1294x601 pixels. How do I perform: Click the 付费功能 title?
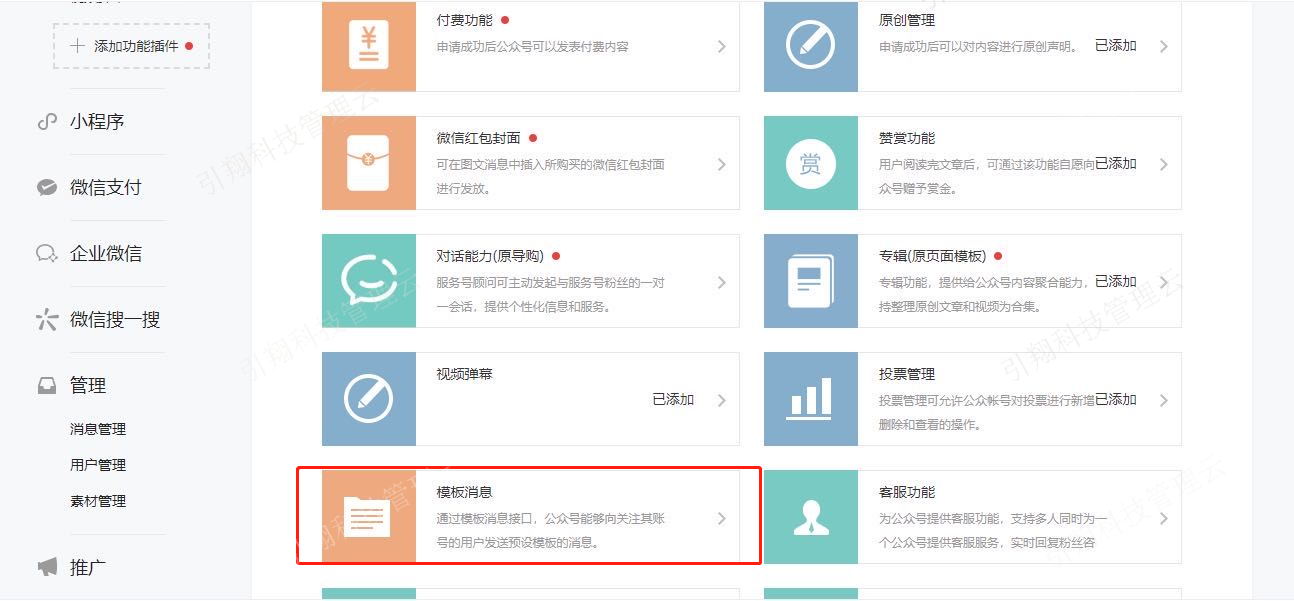tap(464, 20)
